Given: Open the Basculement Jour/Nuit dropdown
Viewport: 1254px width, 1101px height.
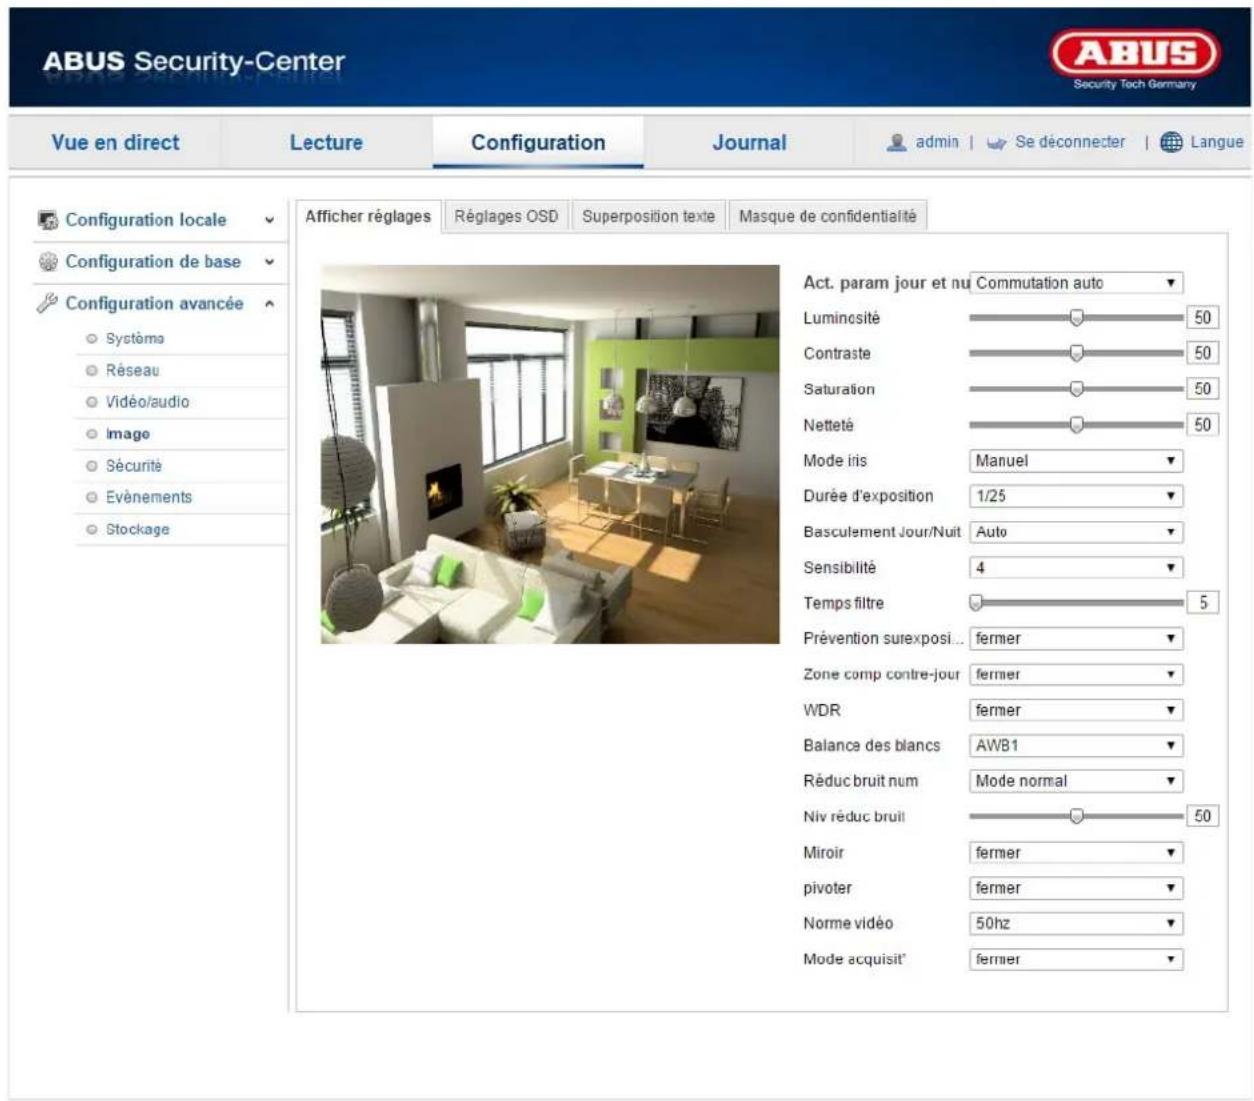Looking at the screenshot, I should 1076,532.
